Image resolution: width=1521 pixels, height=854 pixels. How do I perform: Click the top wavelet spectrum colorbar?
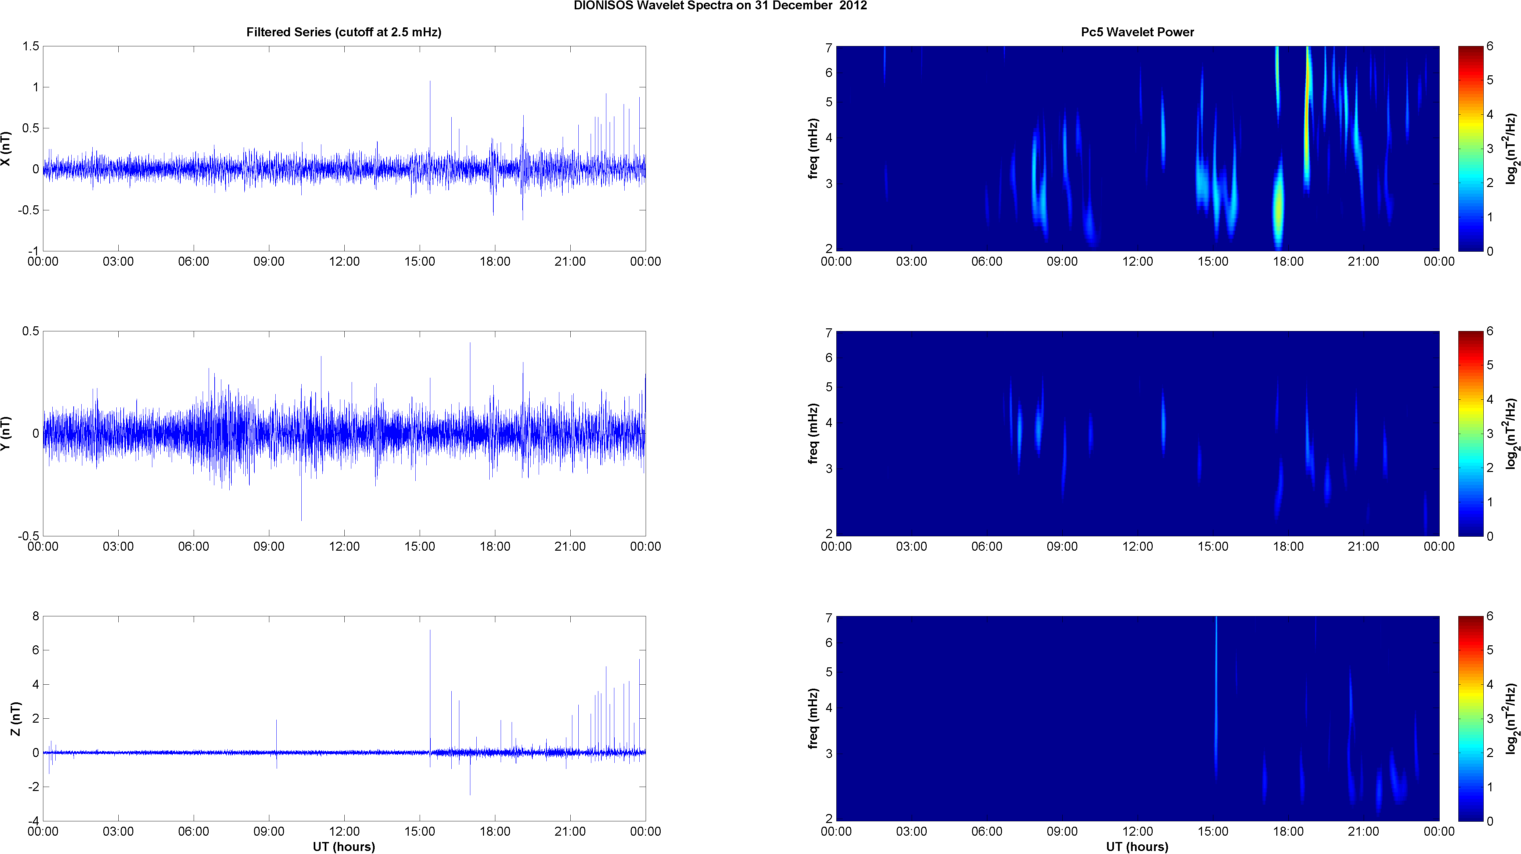click(x=1470, y=148)
